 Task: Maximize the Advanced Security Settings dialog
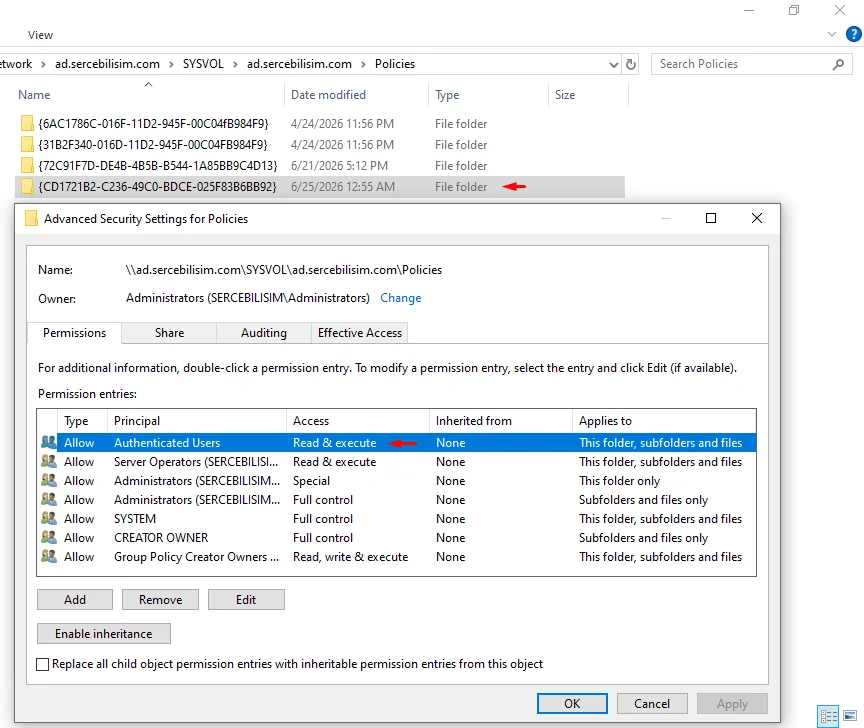[711, 218]
